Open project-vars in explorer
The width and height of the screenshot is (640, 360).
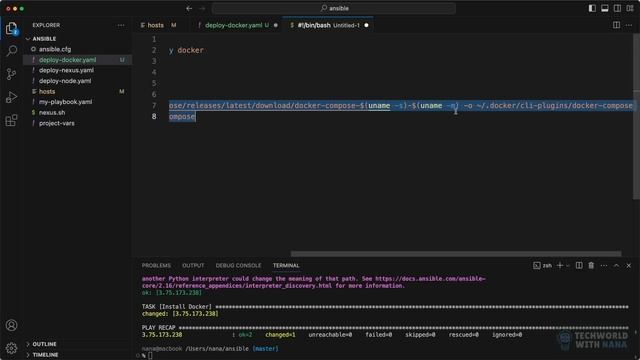[57, 123]
